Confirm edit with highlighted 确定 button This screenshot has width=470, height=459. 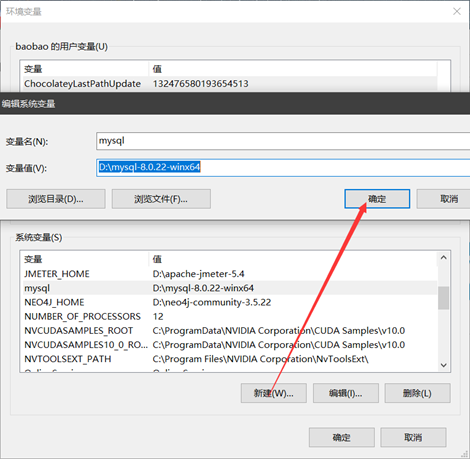[x=377, y=199]
